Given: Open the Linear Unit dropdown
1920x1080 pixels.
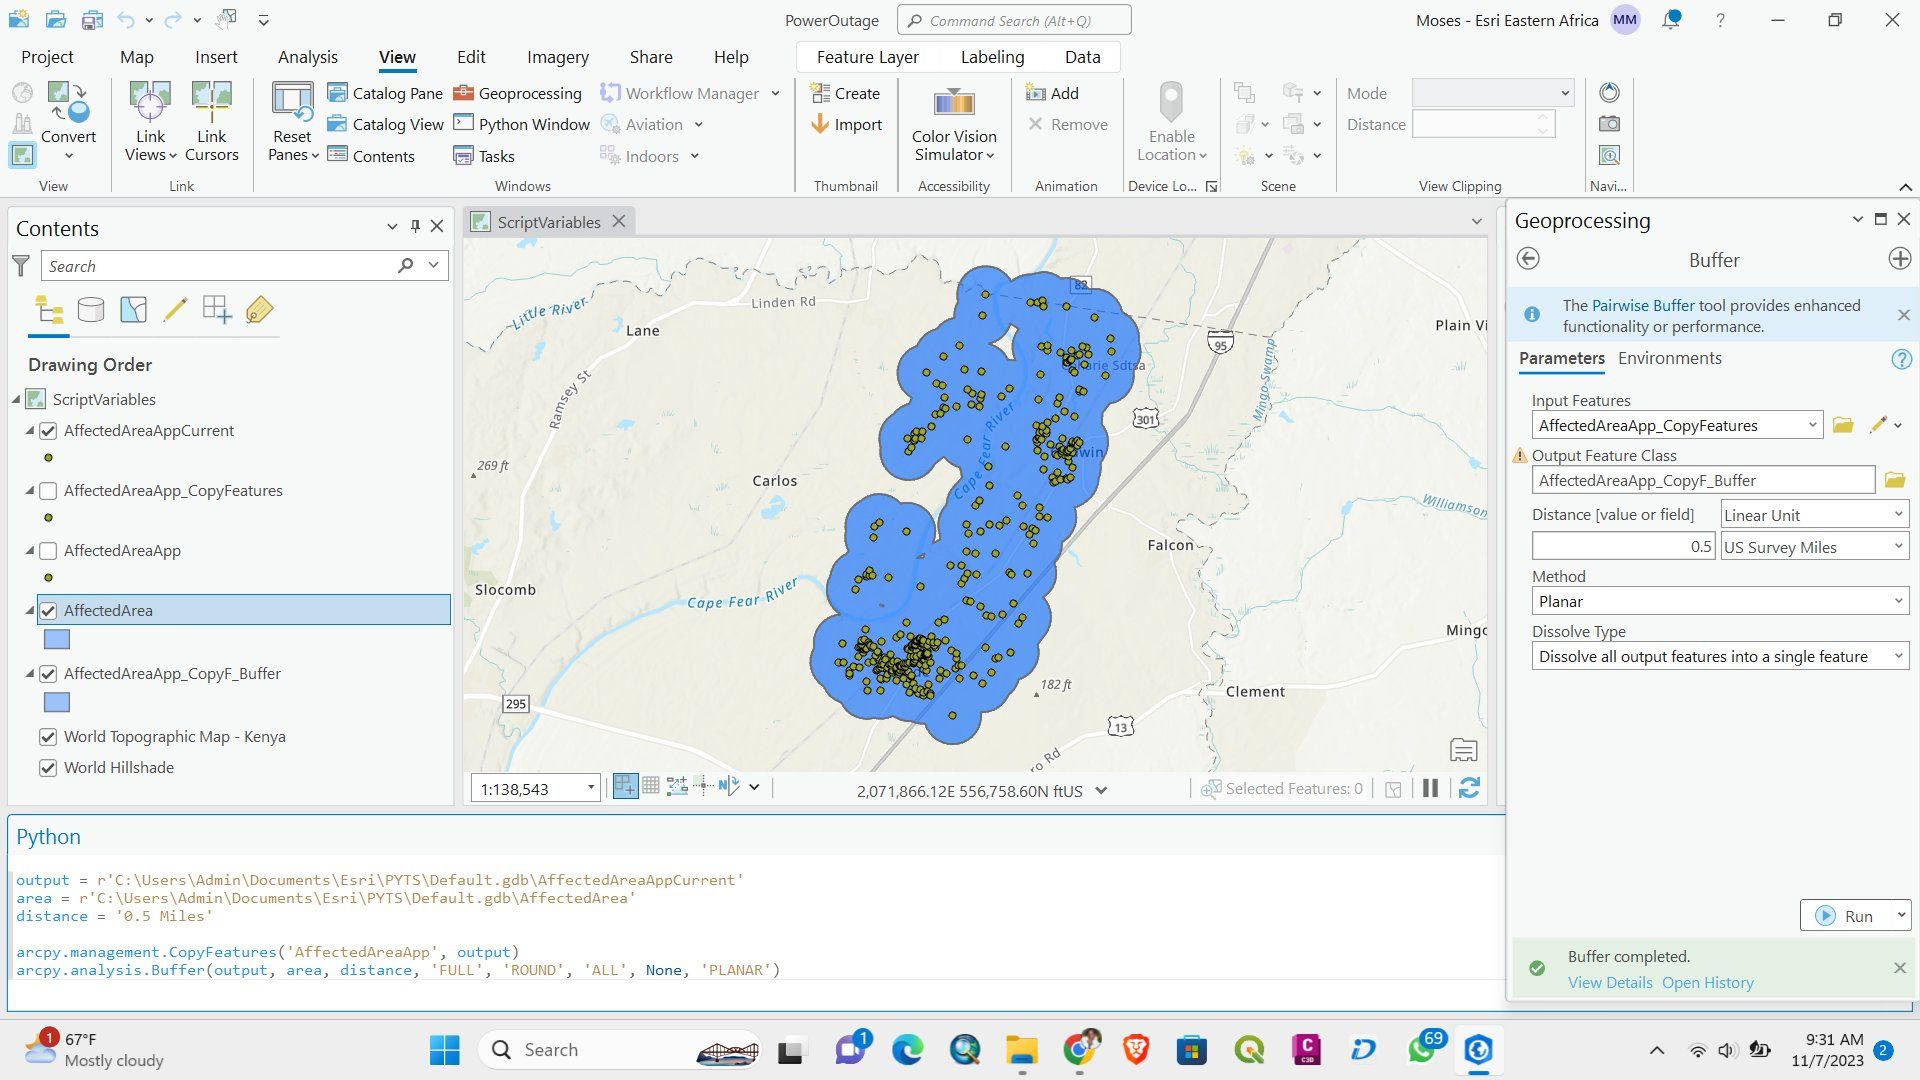Looking at the screenshot, I should 1814,515.
